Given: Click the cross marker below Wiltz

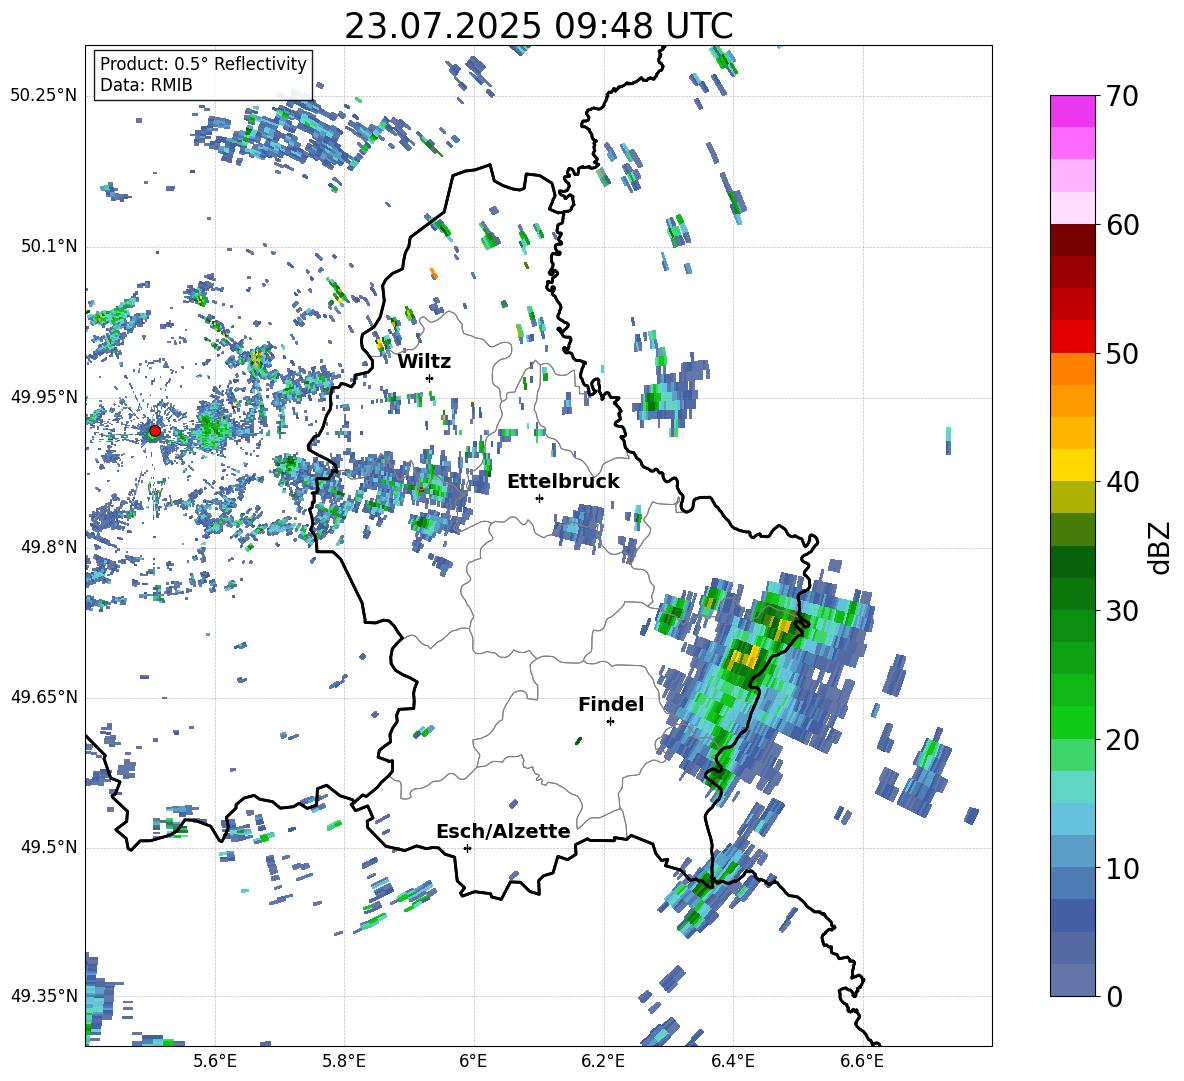Looking at the screenshot, I should tap(430, 378).
